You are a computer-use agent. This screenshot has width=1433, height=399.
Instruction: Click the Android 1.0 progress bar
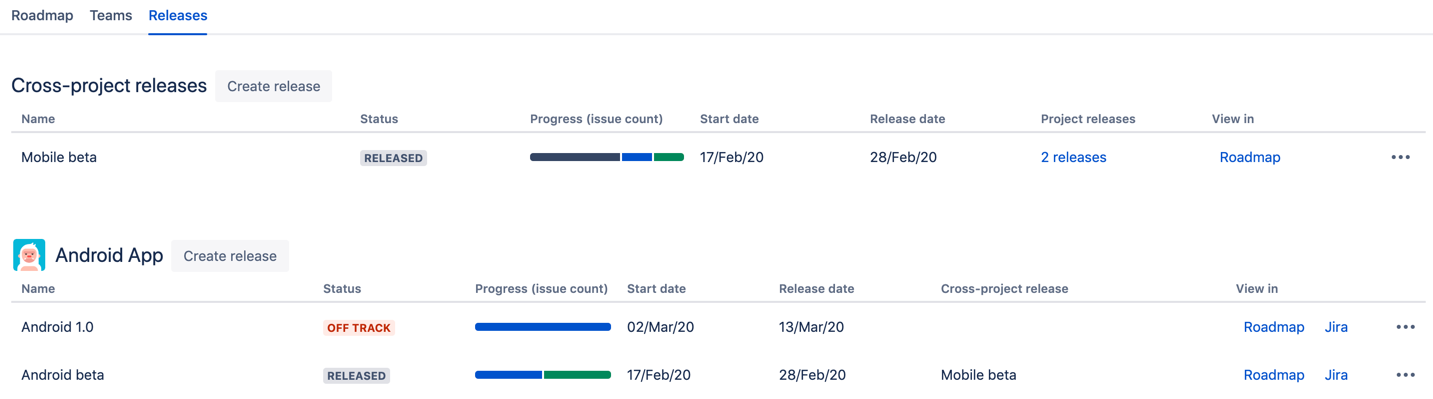pos(543,327)
